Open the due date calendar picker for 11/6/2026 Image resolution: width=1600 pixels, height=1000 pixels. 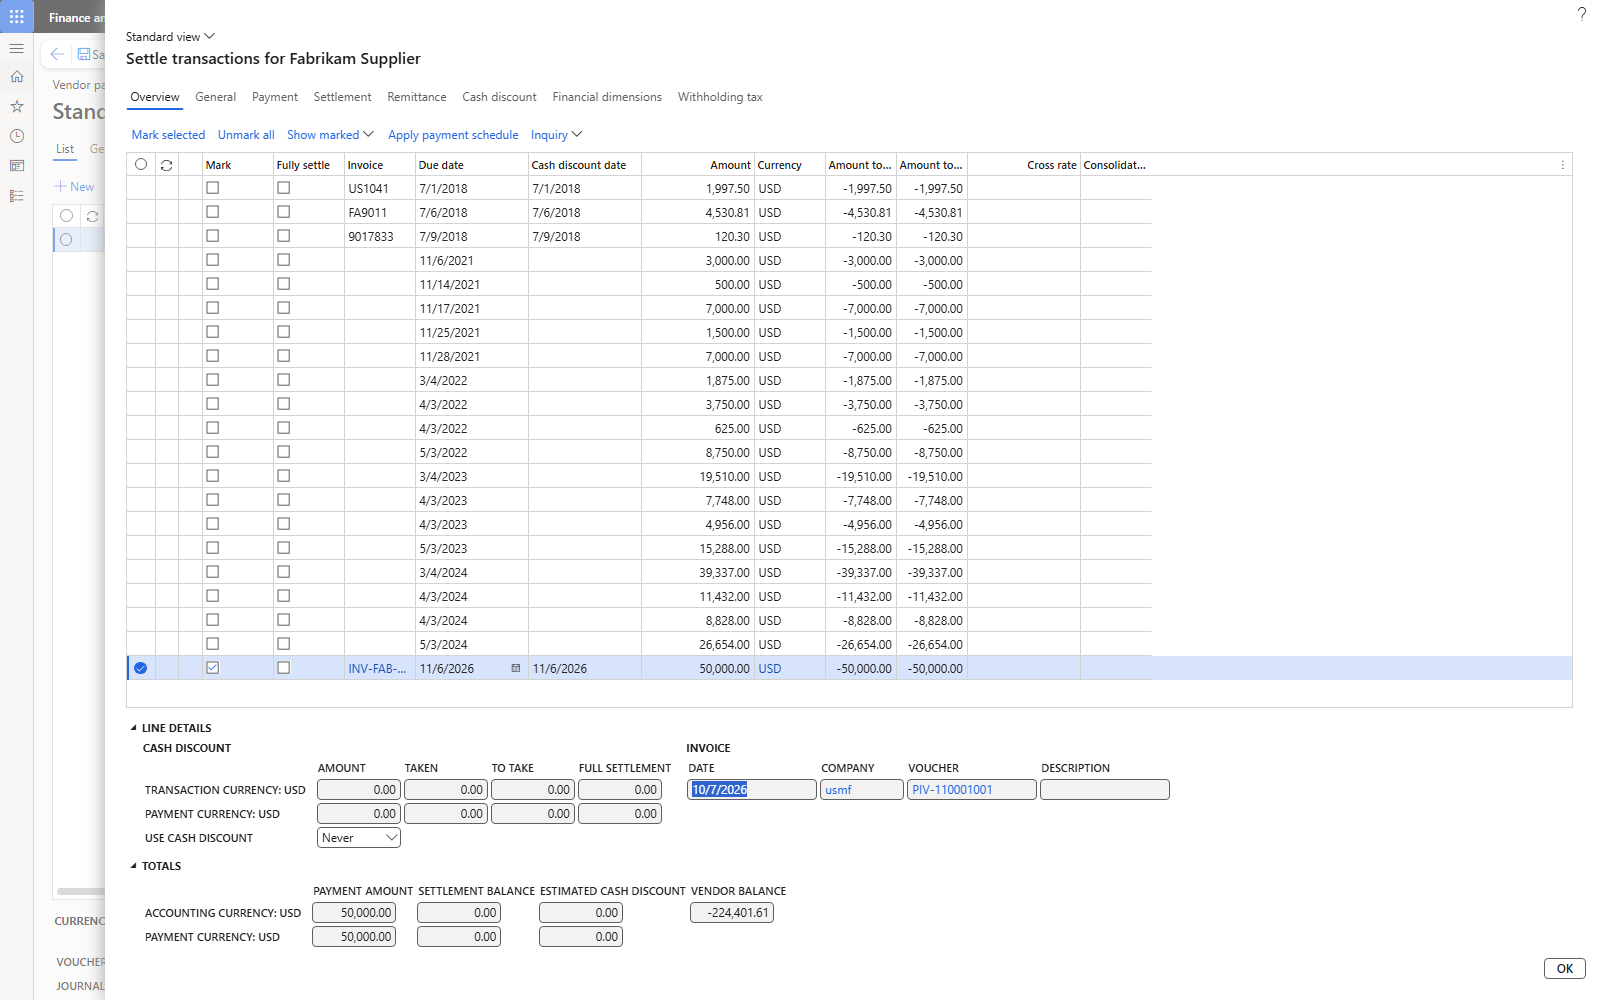tap(516, 668)
